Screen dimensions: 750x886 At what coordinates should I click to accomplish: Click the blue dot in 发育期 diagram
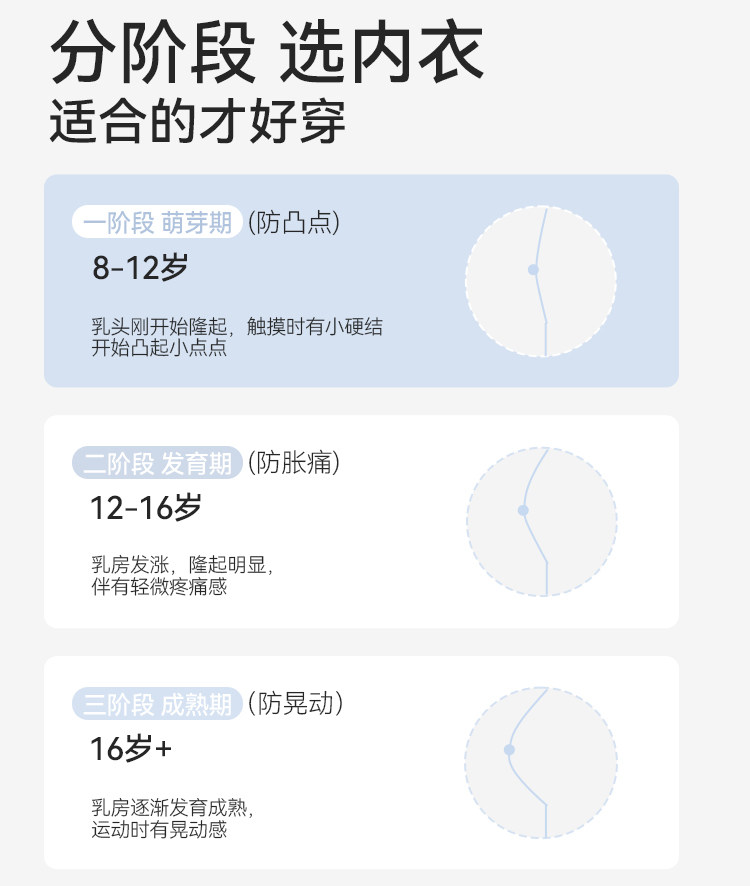click(x=523, y=510)
